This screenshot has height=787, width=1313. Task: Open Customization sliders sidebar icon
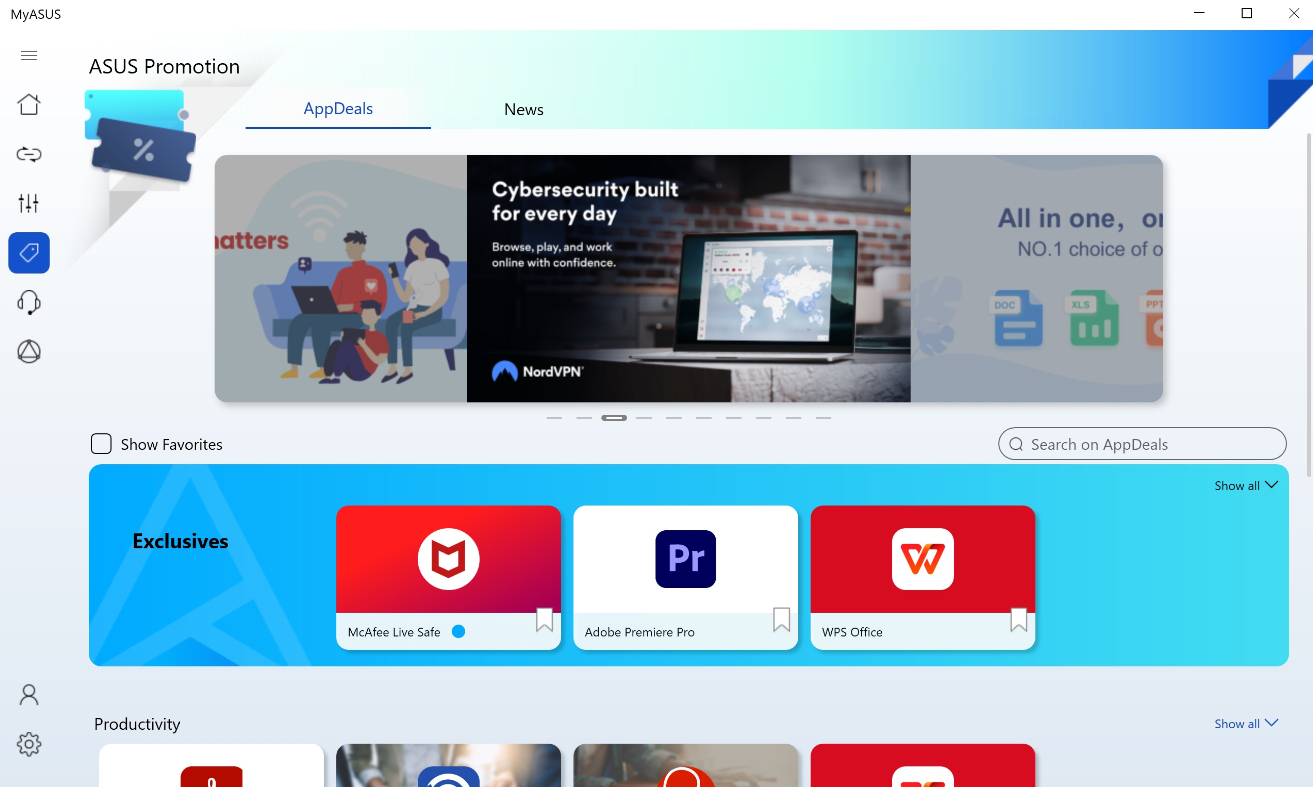[29, 203]
